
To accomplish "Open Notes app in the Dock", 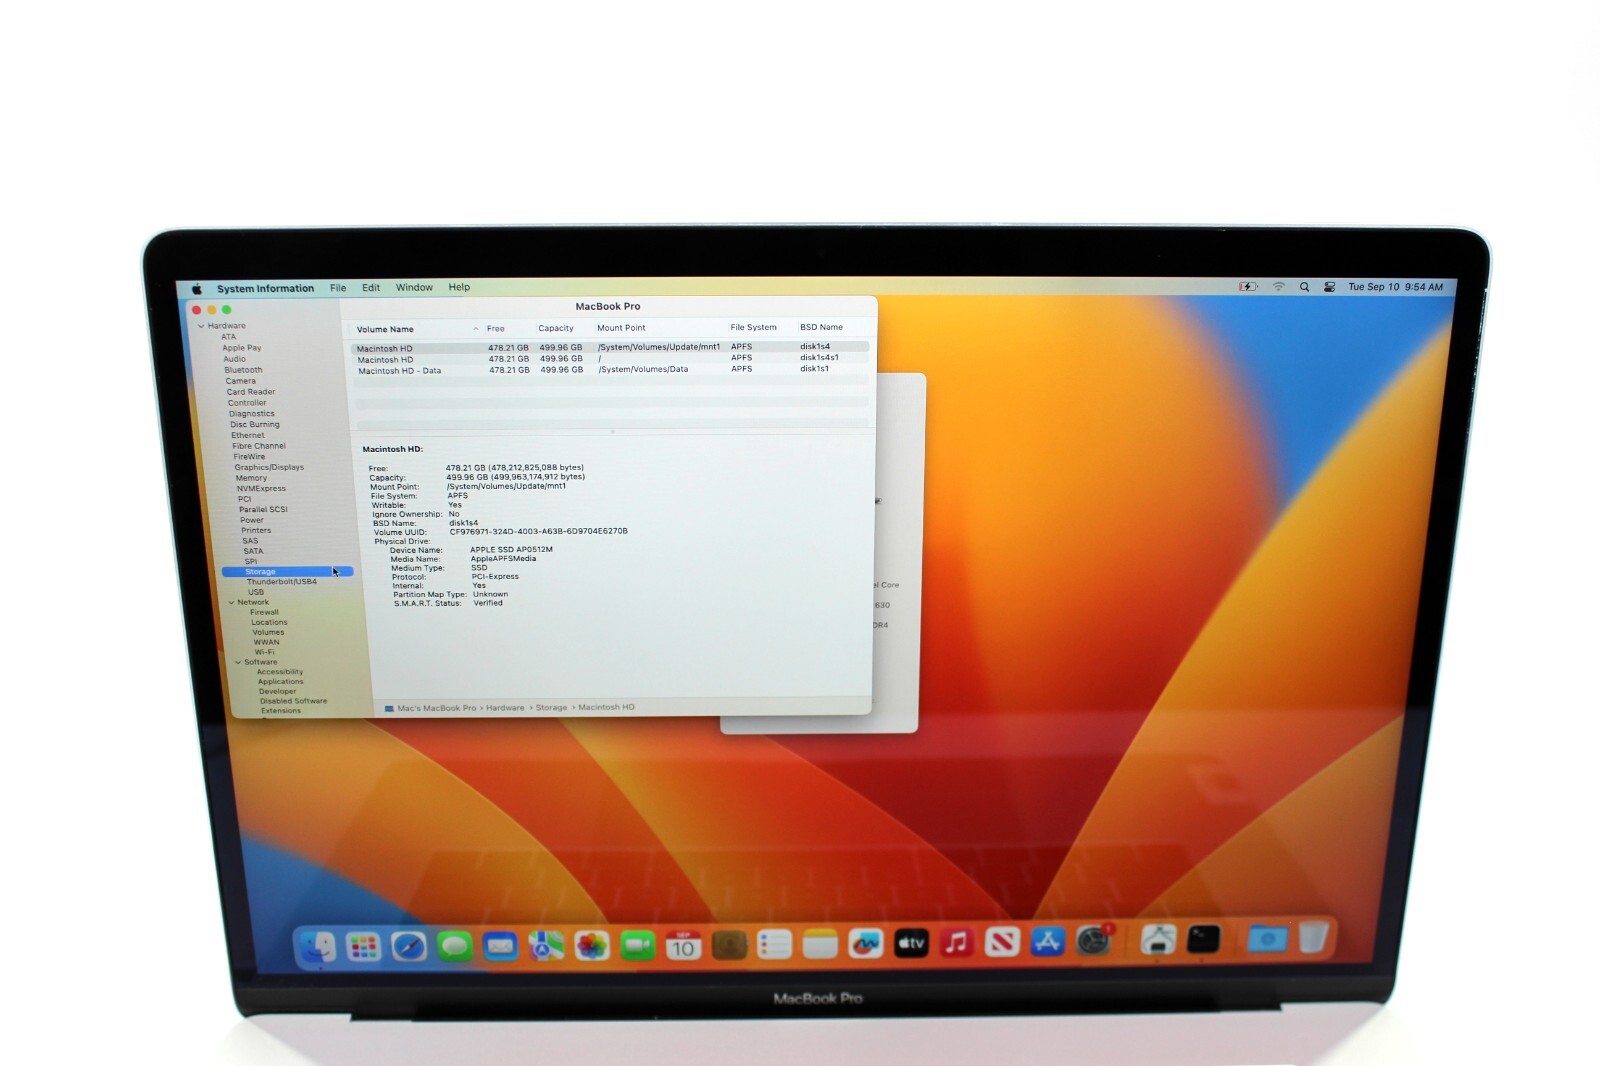I will [820, 944].
